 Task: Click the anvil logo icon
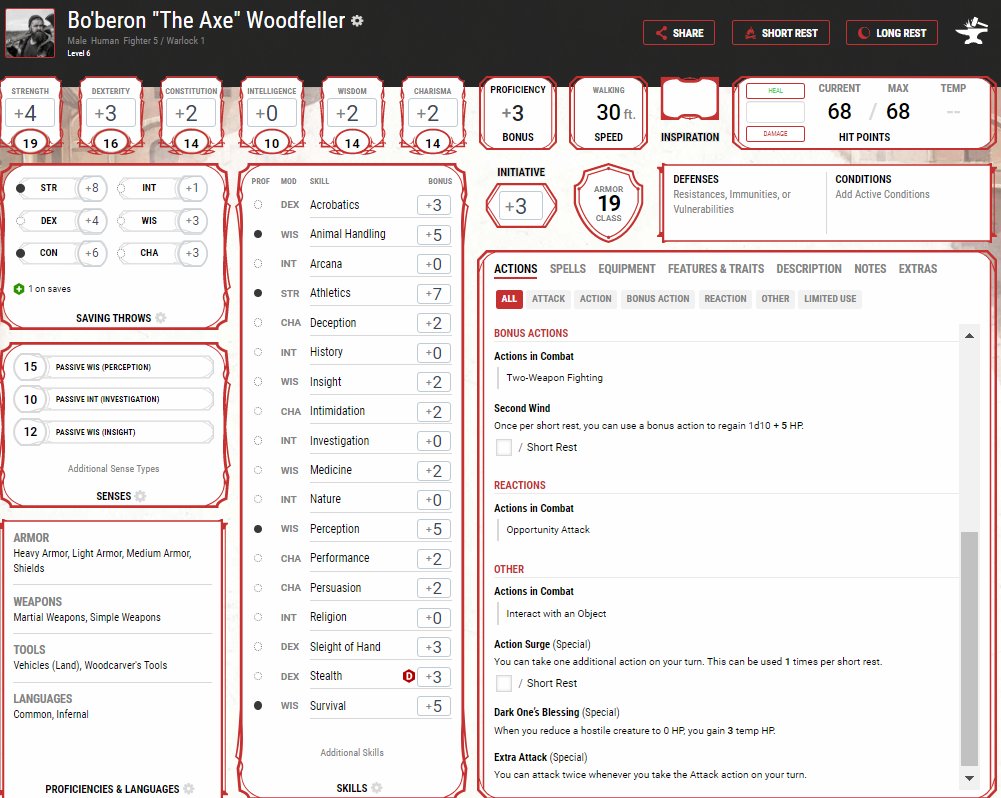pyautogui.click(x=972, y=32)
